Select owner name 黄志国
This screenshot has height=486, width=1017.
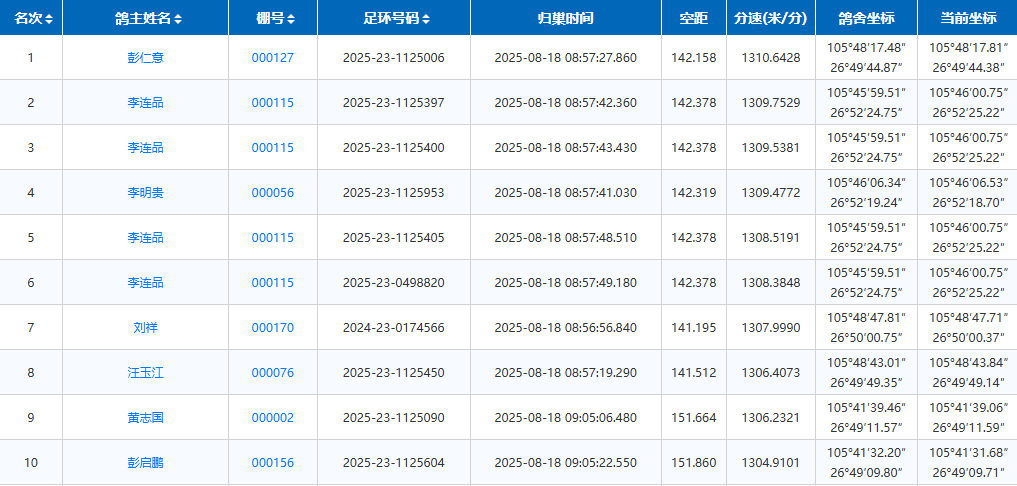click(145, 418)
